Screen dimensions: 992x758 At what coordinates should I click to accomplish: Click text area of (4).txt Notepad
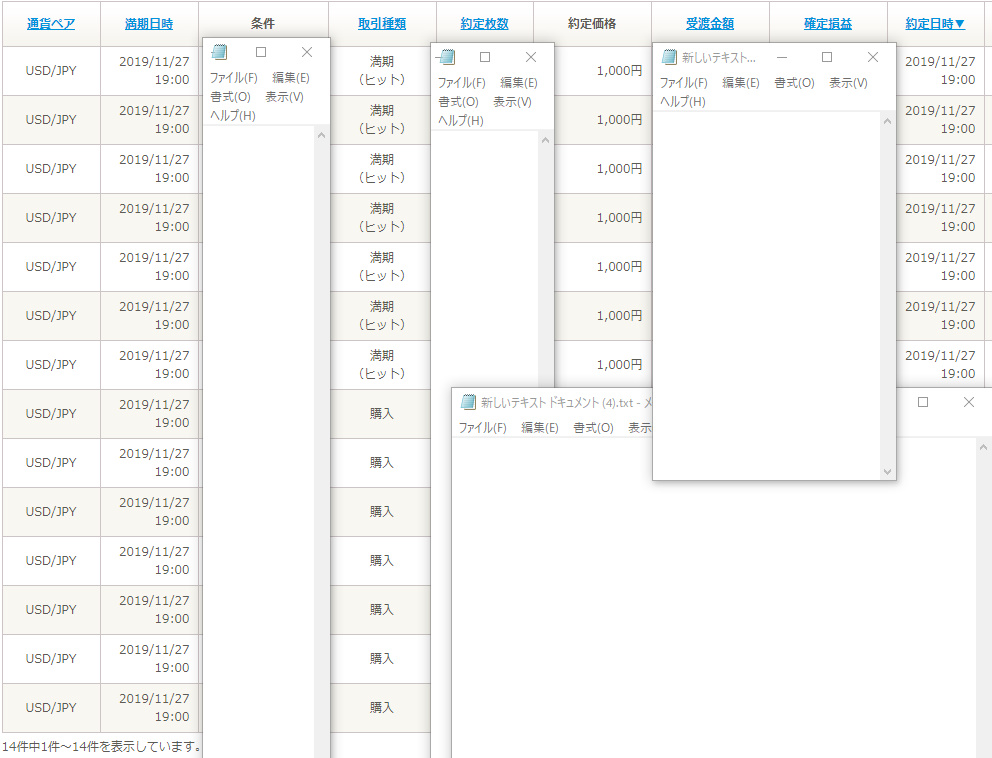click(714, 599)
